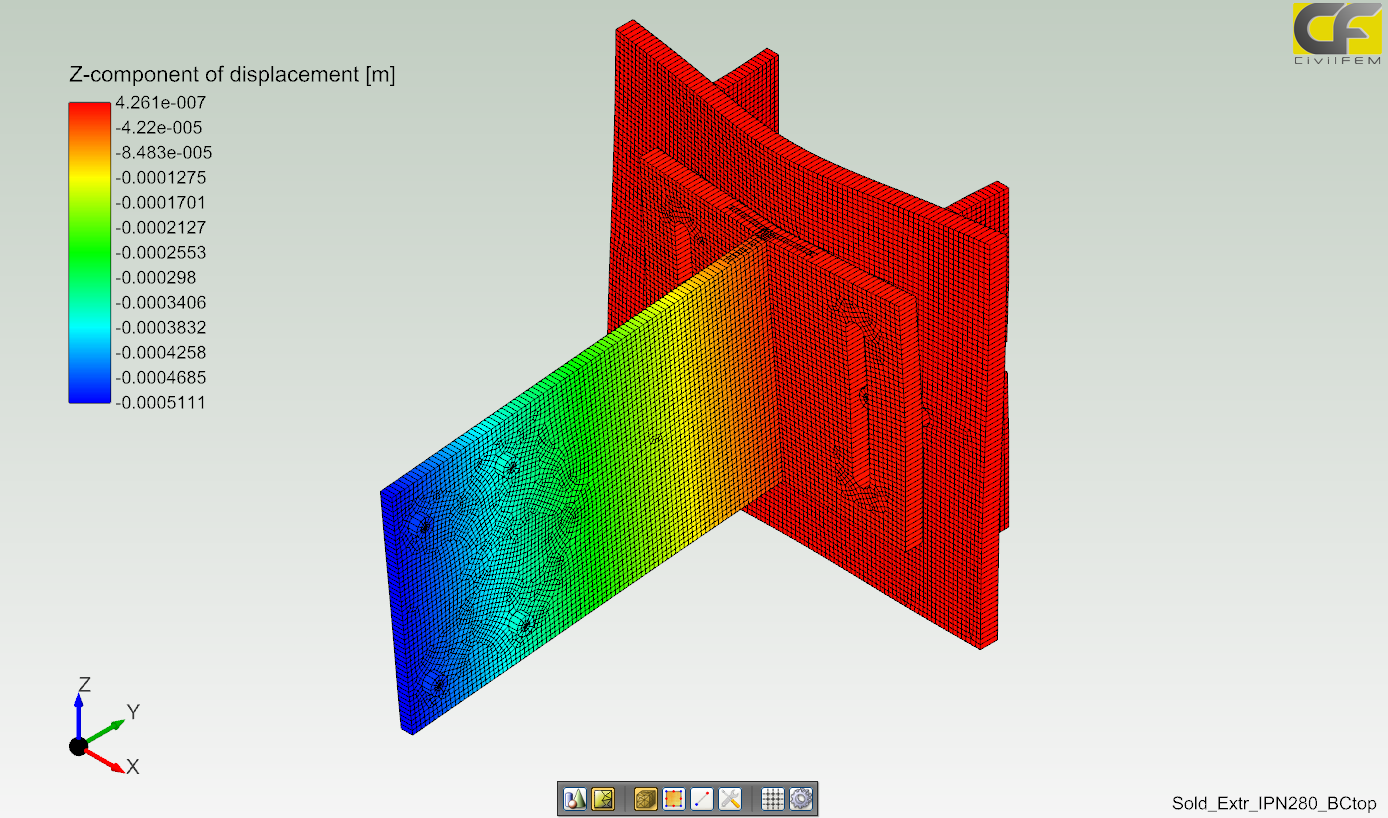Click the blue Z axis arrow
This screenshot has height=818, width=1388.
79,708
